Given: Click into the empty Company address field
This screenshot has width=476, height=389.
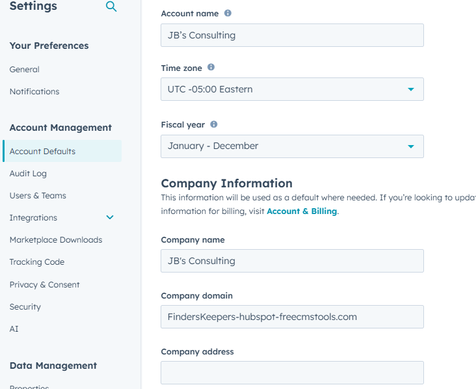Looking at the screenshot, I should point(292,373).
